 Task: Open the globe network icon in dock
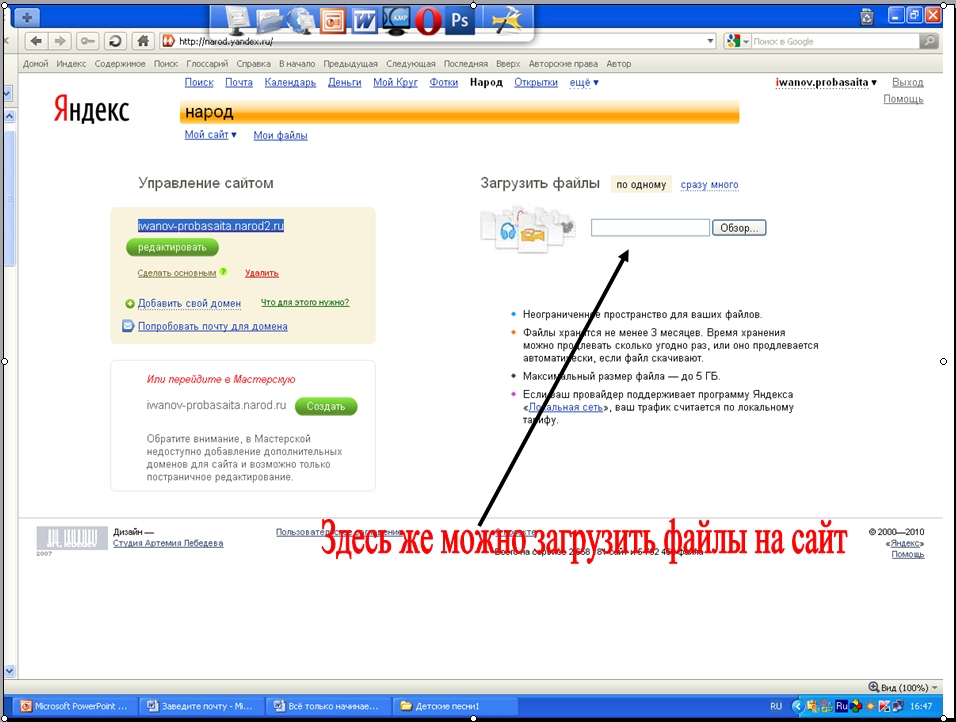click(302, 21)
